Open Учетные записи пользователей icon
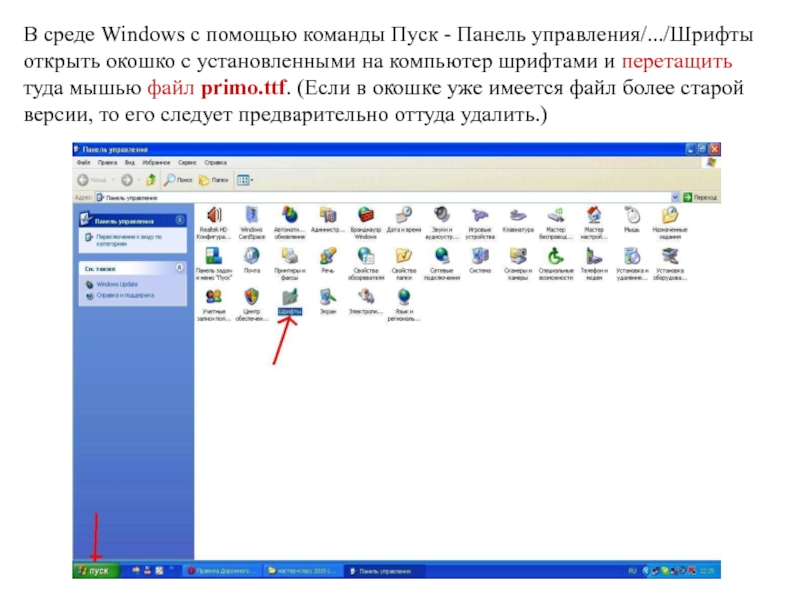 pyautogui.click(x=213, y=305)
